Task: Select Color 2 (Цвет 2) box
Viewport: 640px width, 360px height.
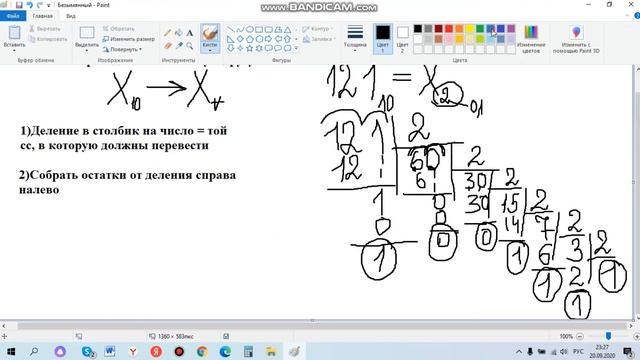Action: (x=402, y=39)
